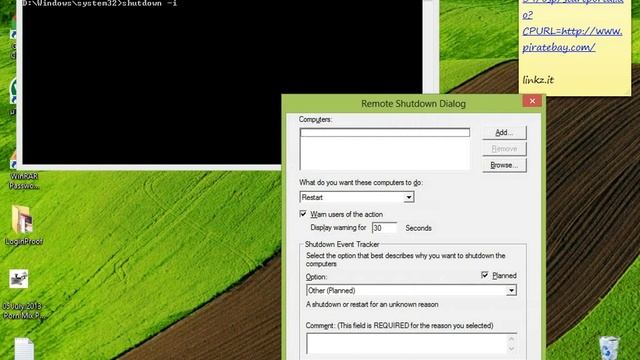The height and width of the screenshot is (360, 640).
Task: Open the Recycle Bin icon
Action: [x=609, y=348]
